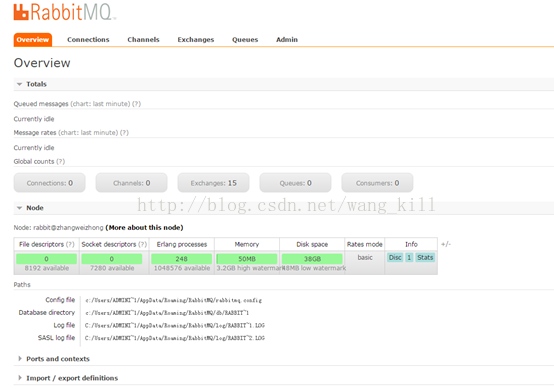Viewport: 554px width, 389px height.
Task: Click the 1048576 available text
Action: (x=182, y=268)
